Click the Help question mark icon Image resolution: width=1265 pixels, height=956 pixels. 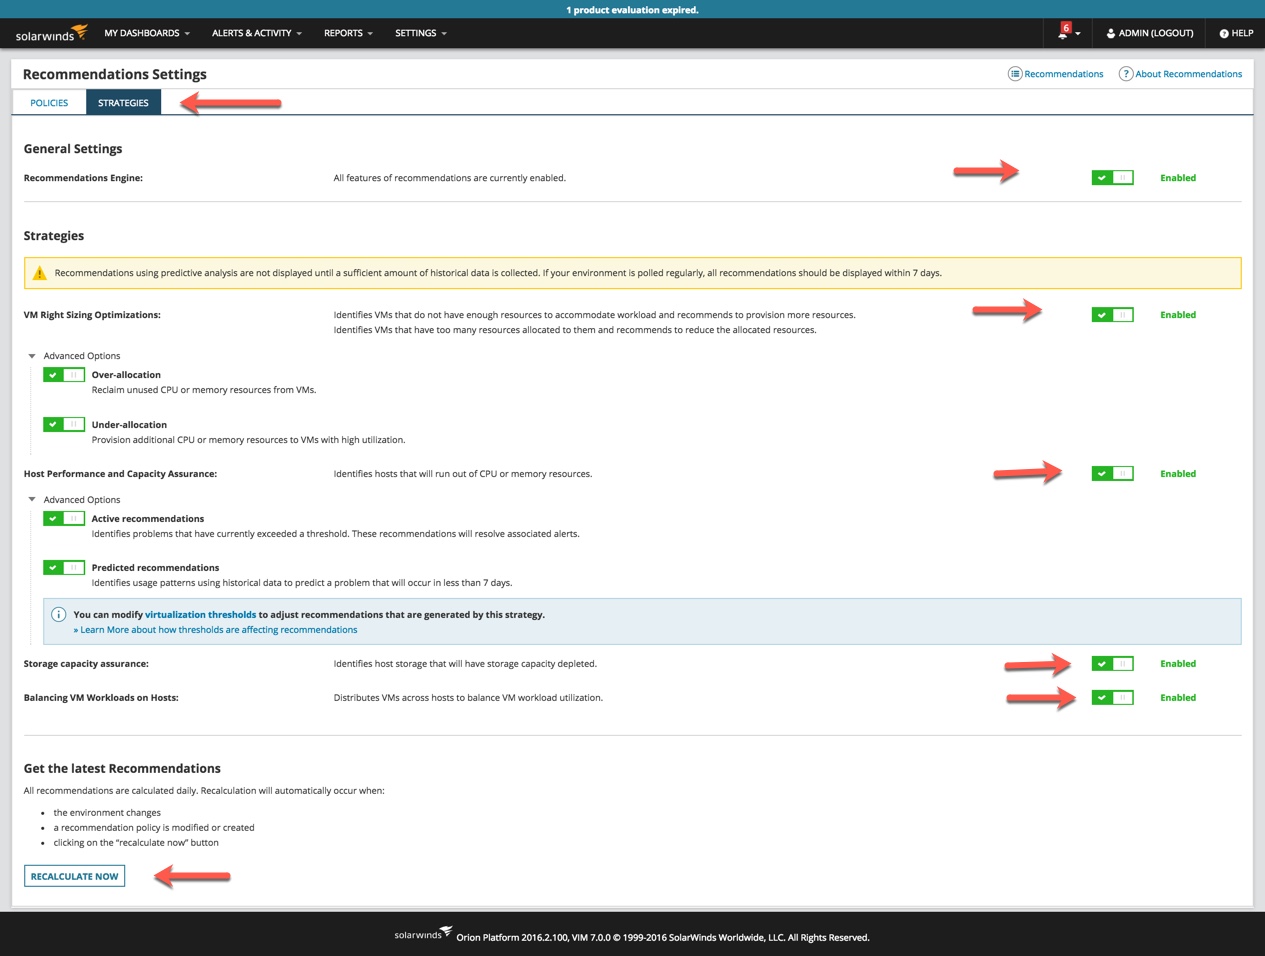tap(1223, 34)
